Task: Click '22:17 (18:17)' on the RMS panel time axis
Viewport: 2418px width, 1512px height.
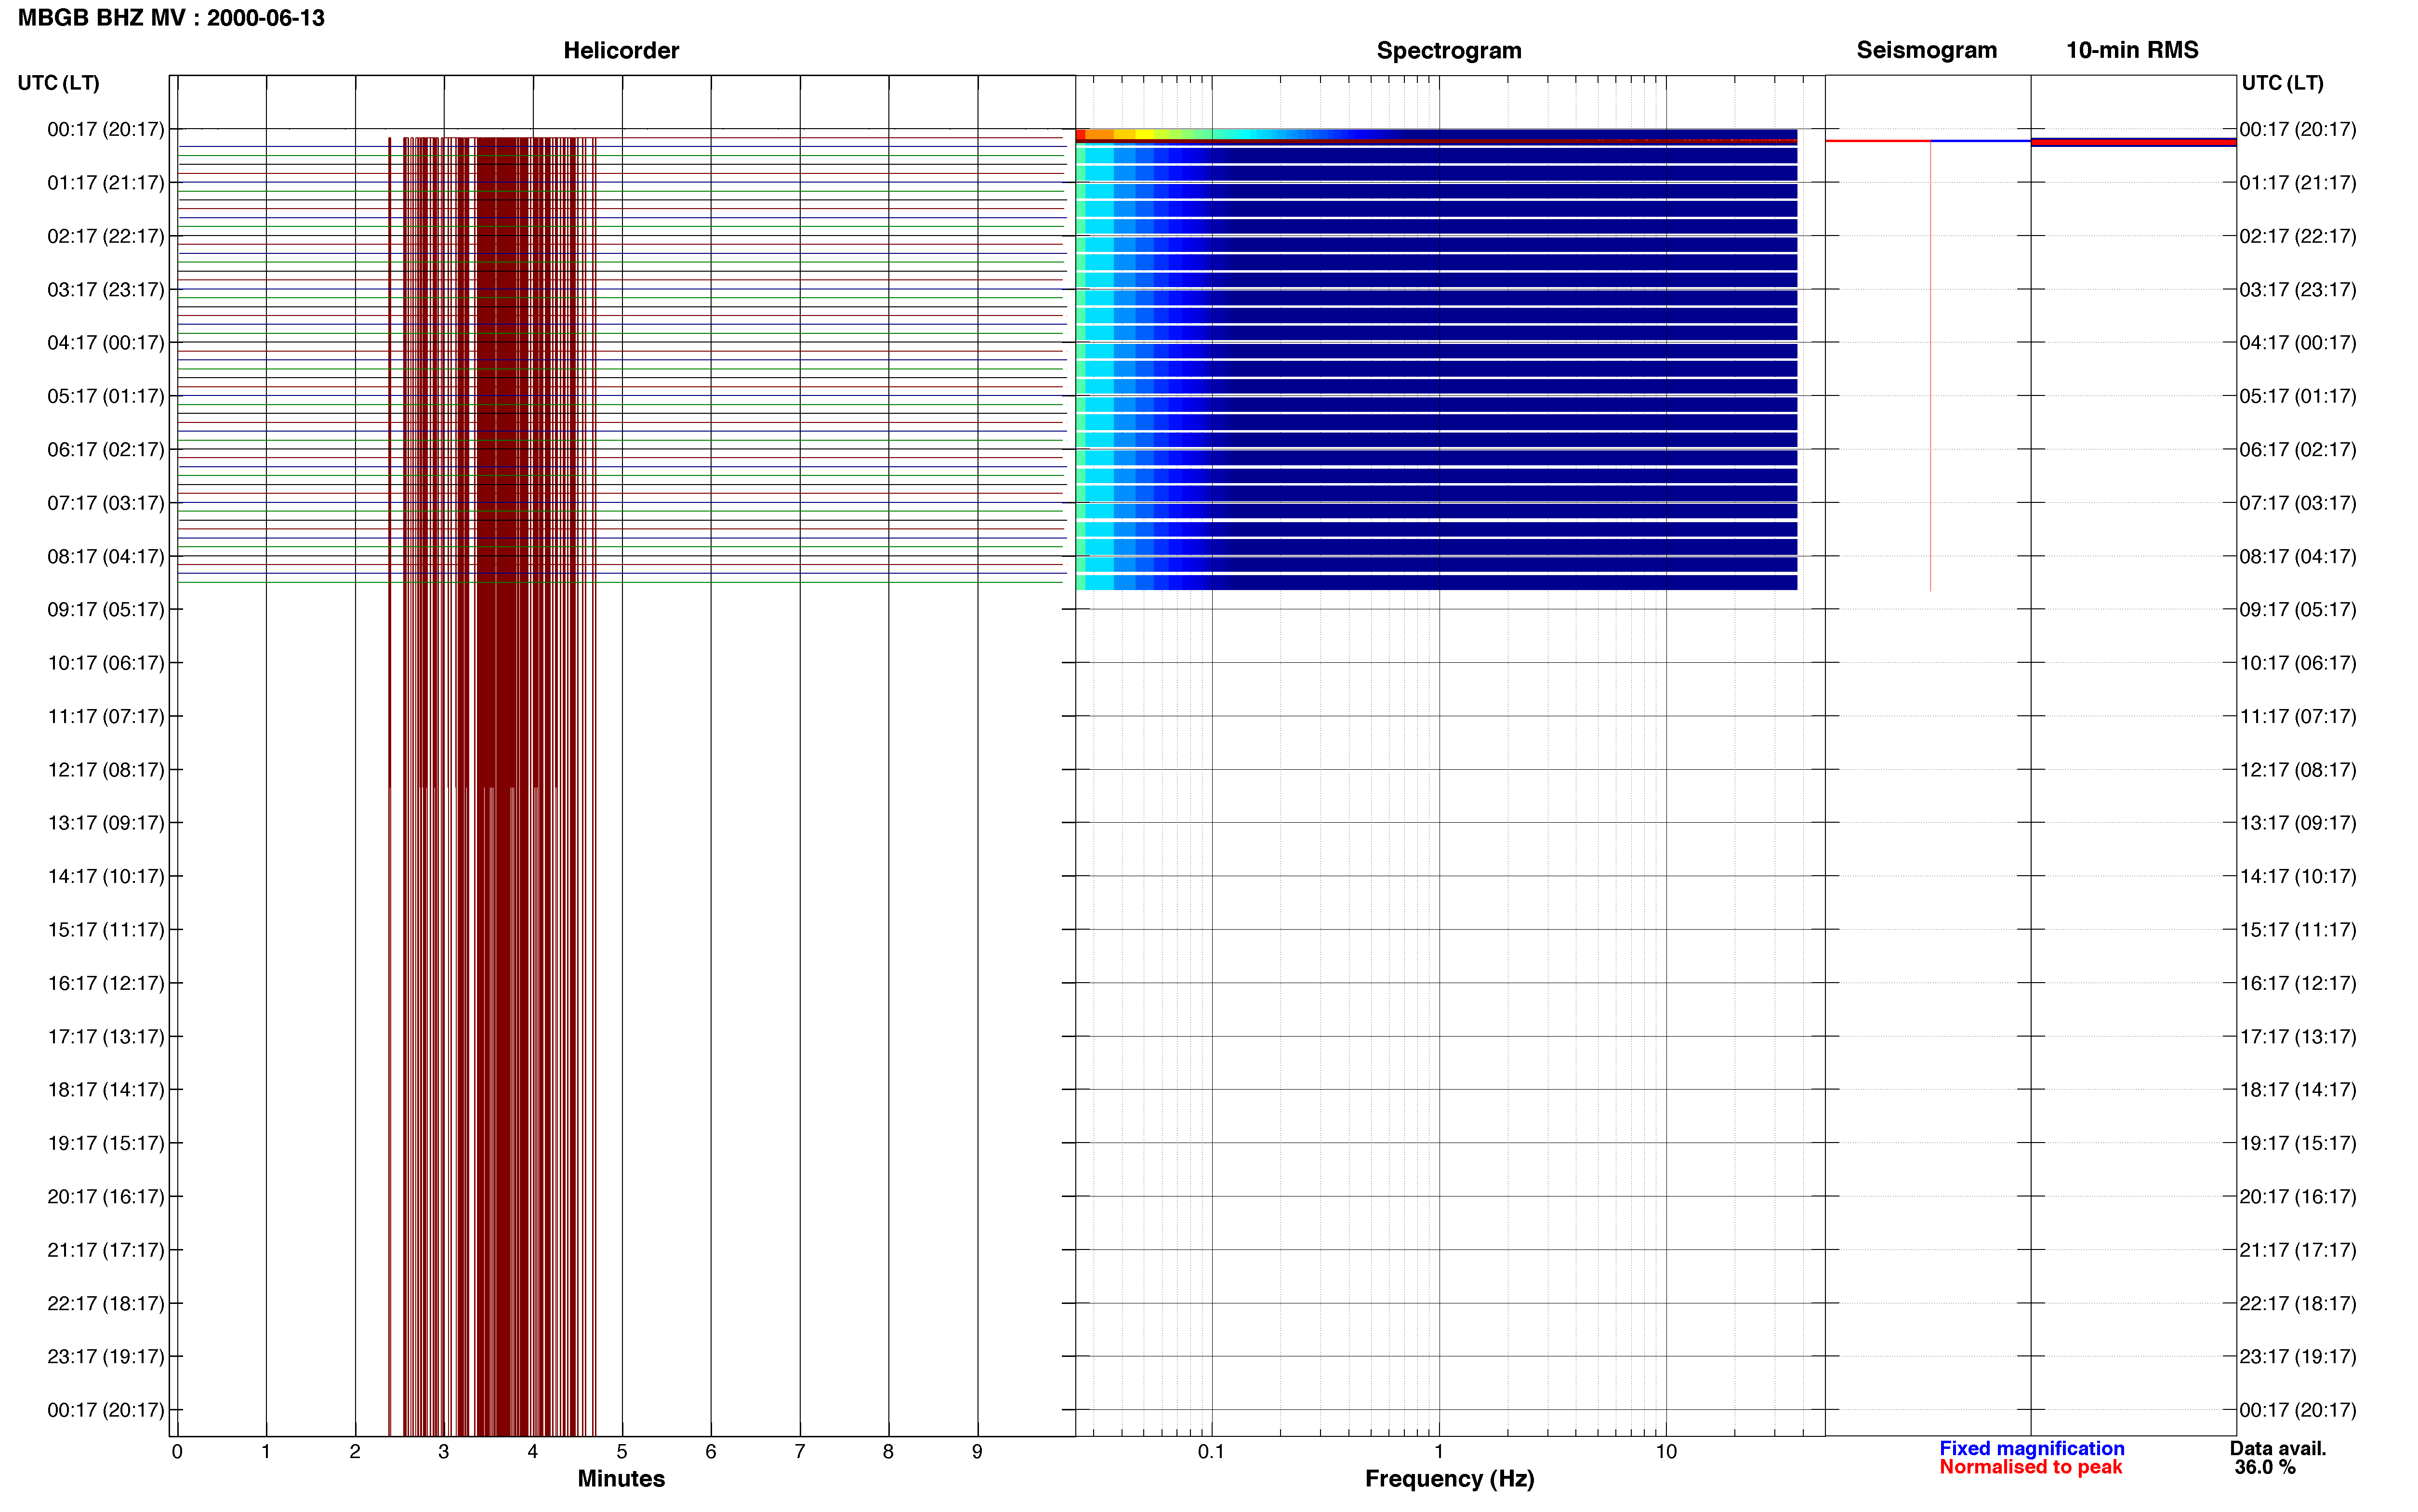Action: [x=2298, y=1304]
